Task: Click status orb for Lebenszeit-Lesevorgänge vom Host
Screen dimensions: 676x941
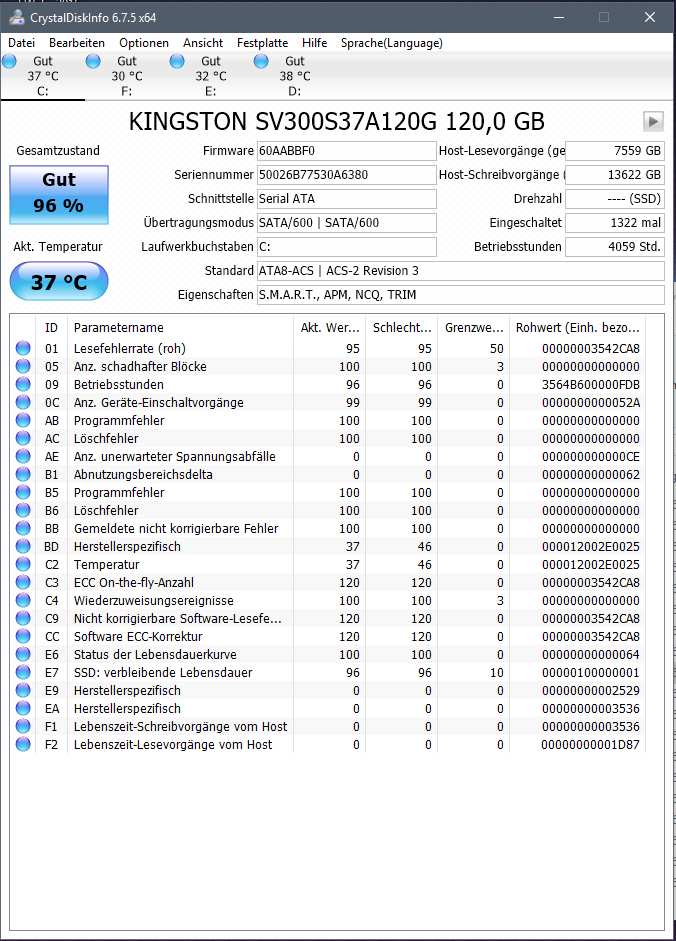Action: (23, 744)
